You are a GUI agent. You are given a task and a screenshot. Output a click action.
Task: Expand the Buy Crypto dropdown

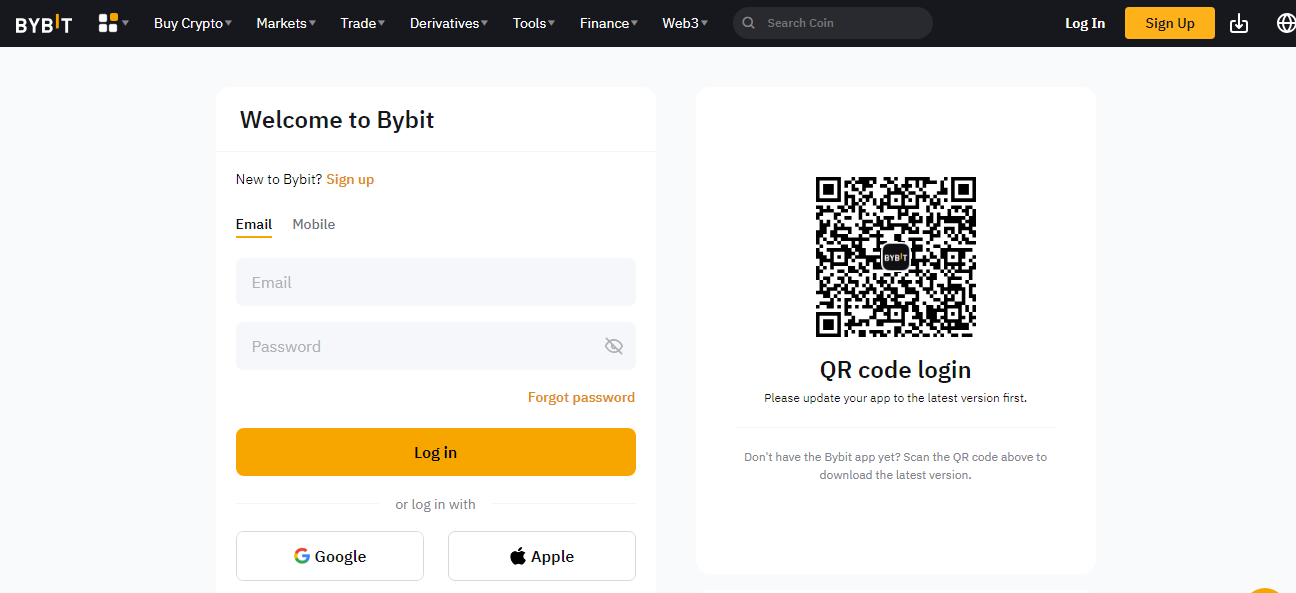pyautogui.click(x=193, y=23)
